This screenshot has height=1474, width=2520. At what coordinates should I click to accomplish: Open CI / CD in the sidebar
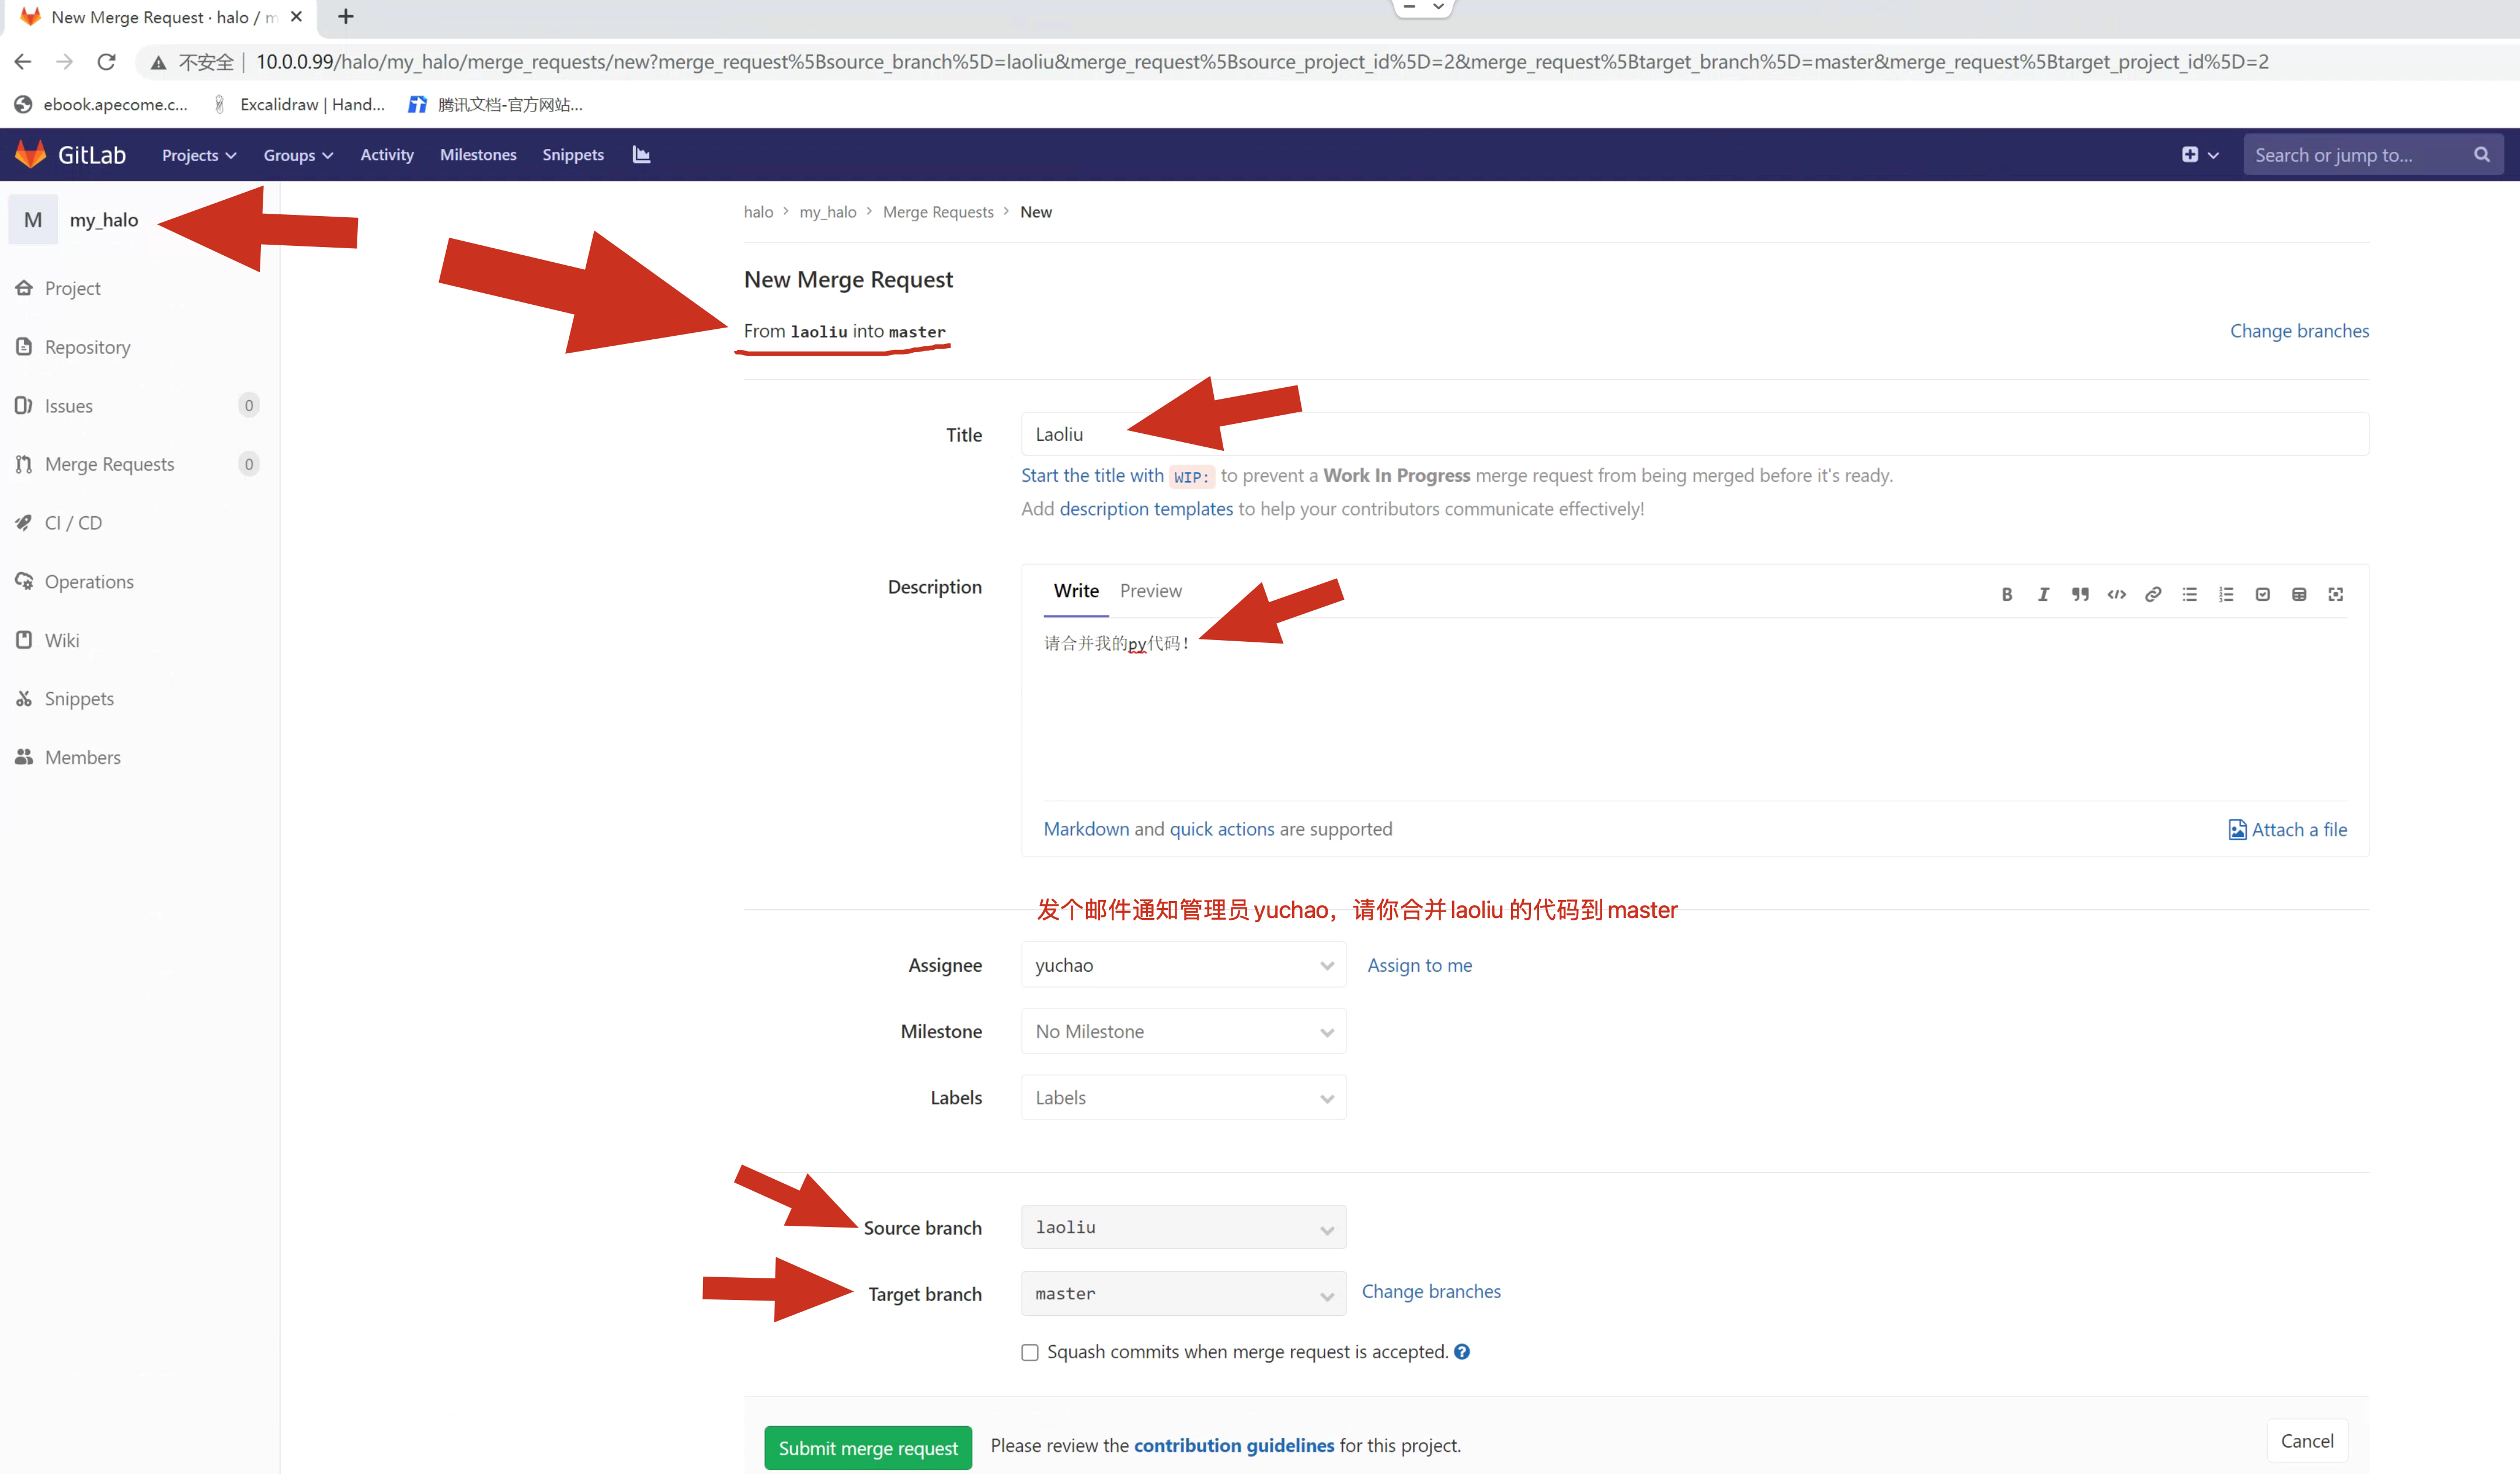click(73, 523)
